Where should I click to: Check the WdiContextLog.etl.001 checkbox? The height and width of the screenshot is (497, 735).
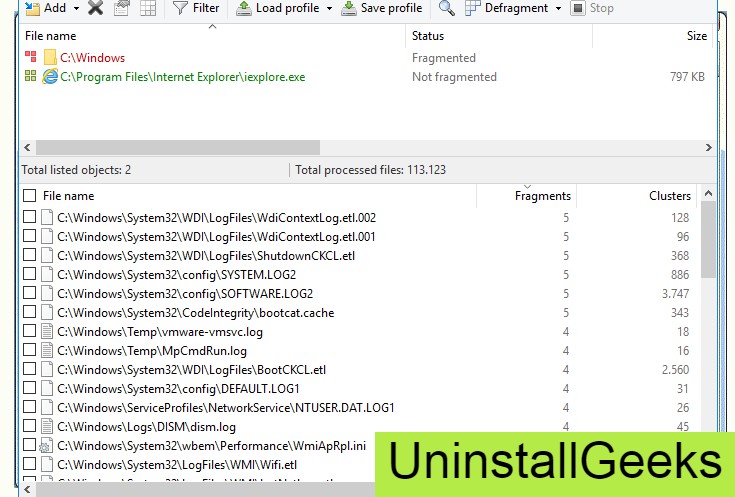coord(30,236)
